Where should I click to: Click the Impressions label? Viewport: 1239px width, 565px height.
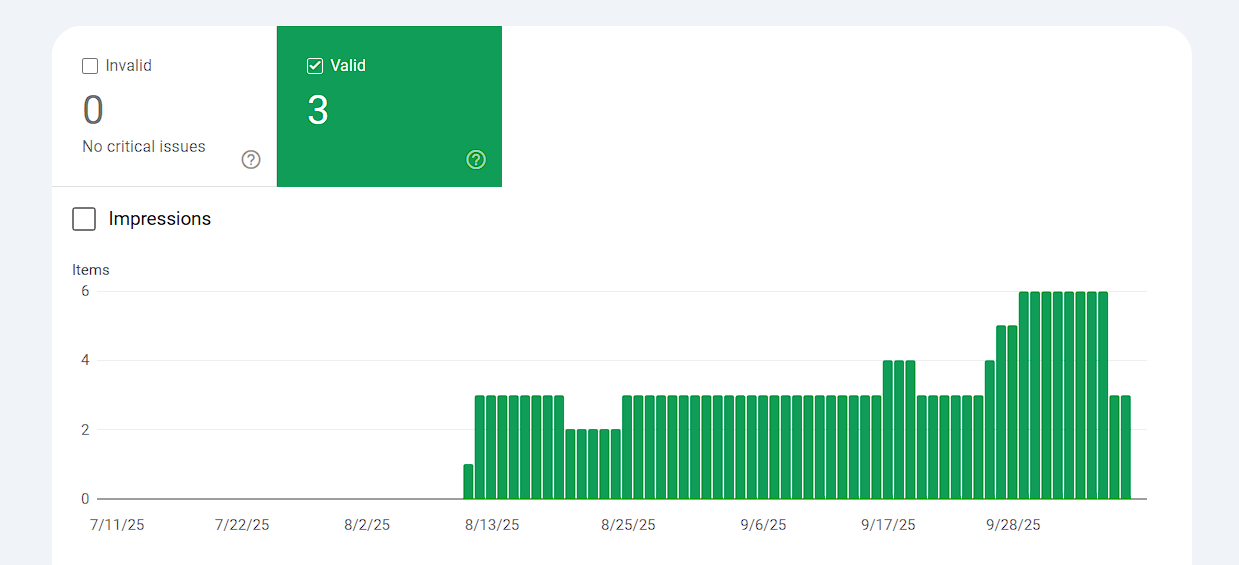click(x=160, y=219)
